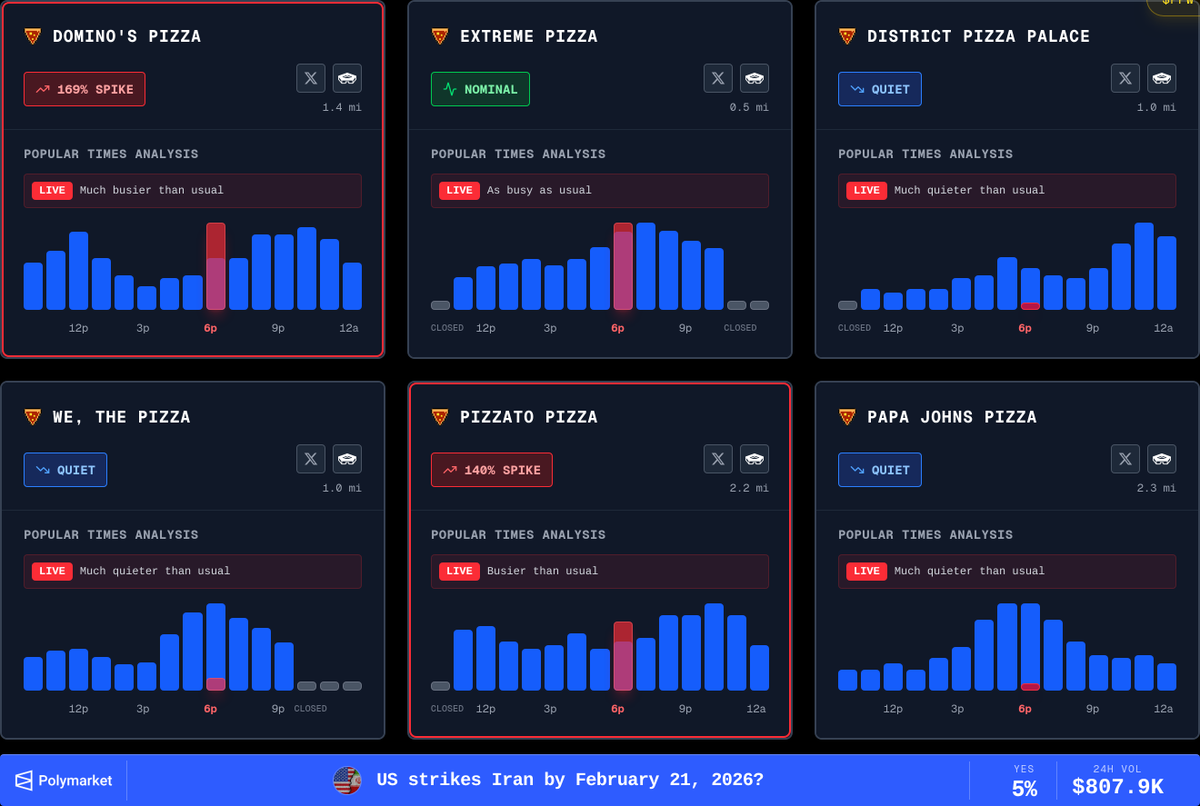Click the 140% SPIKE badge on Pizzato Pizza
Screen dimensions: 1200x806
point(492,470)
